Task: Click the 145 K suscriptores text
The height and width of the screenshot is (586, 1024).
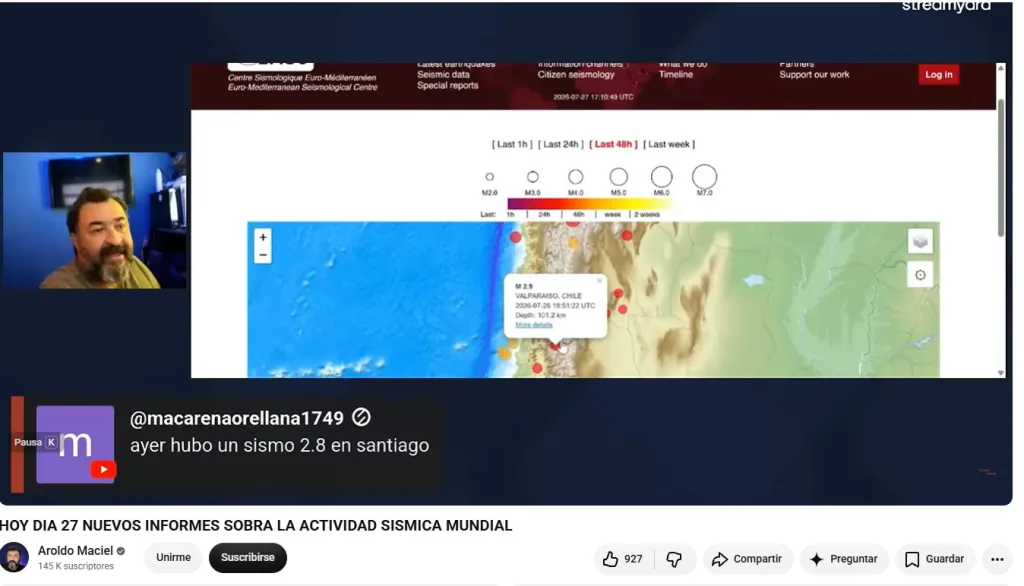Action: pyautogui.click(x=76, y=566)
